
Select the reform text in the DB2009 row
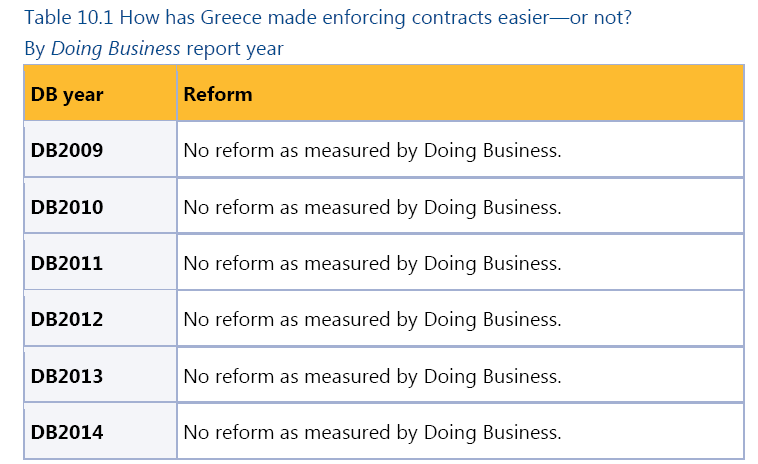[372, 151]
